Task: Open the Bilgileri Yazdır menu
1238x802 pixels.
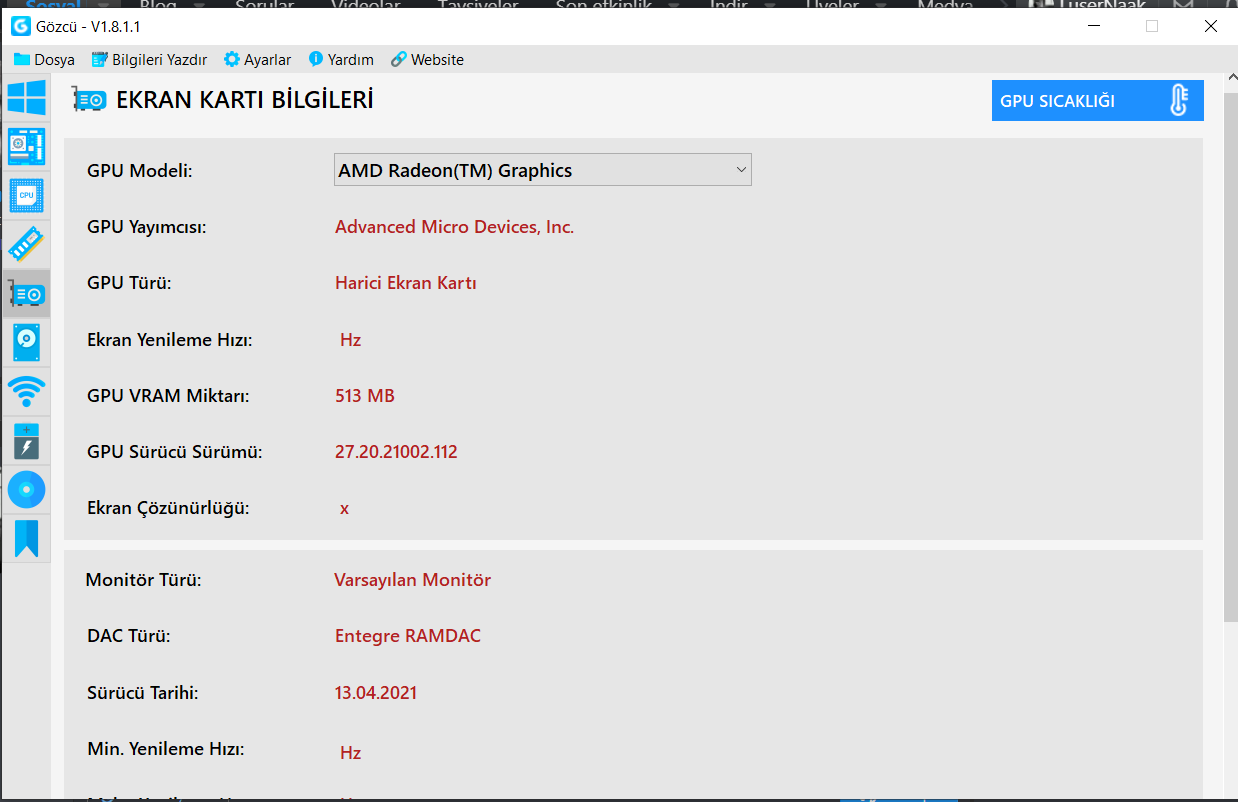Action: point(149,60)
